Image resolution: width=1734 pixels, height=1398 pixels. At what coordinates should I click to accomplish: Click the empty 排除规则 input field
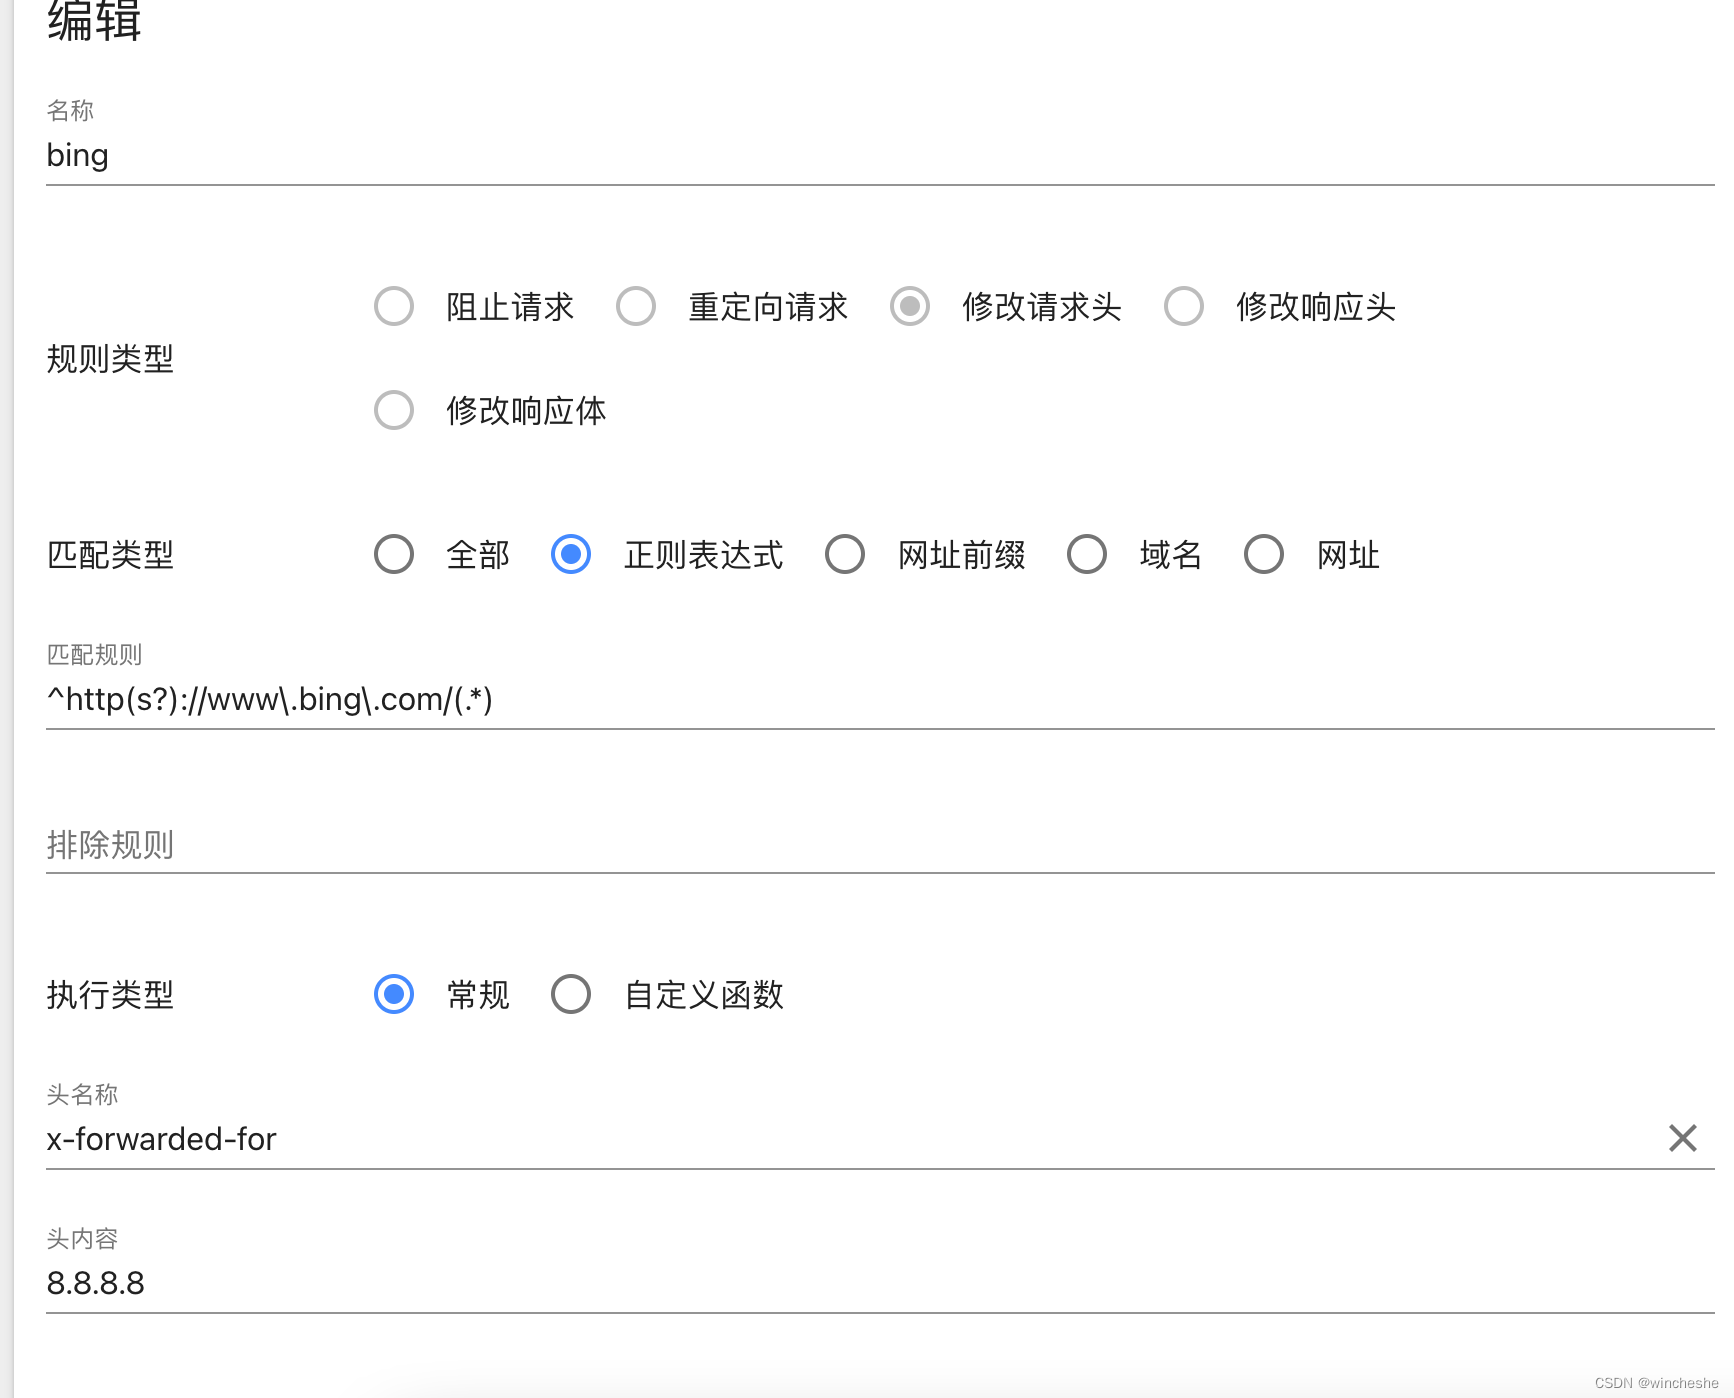tap(880, 844)
